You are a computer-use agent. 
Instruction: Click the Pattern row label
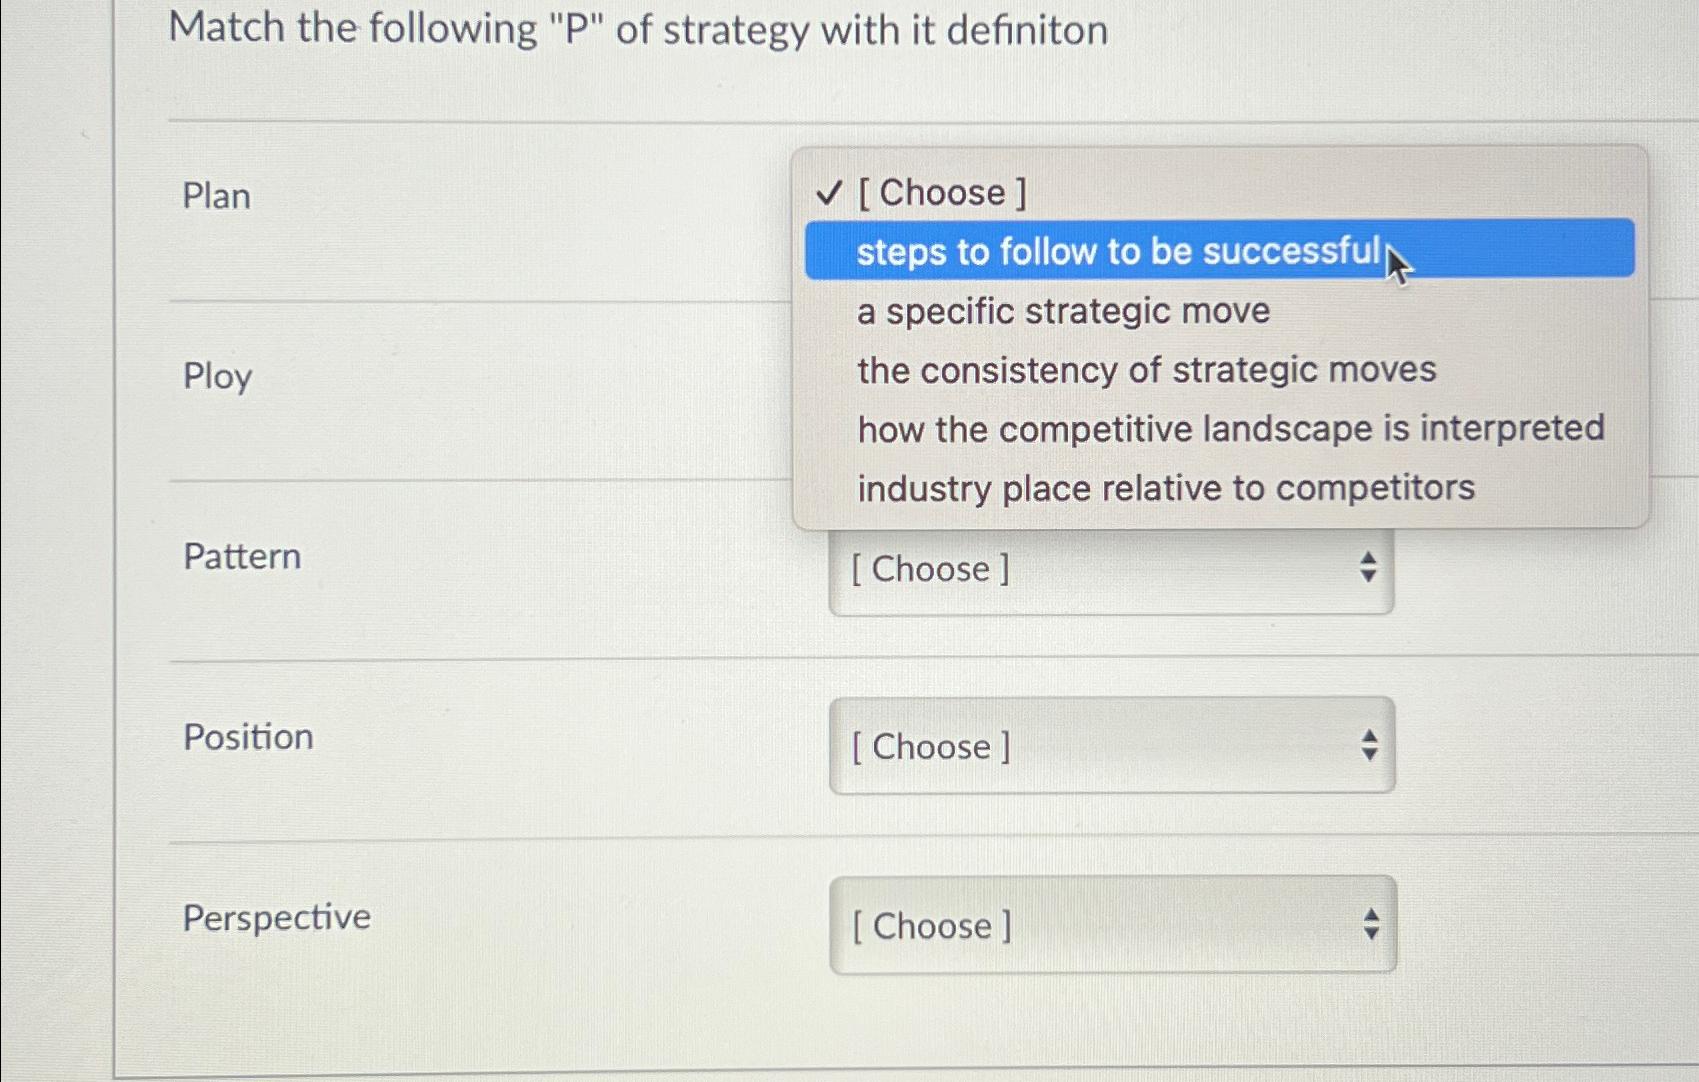(x=242, y=557)
